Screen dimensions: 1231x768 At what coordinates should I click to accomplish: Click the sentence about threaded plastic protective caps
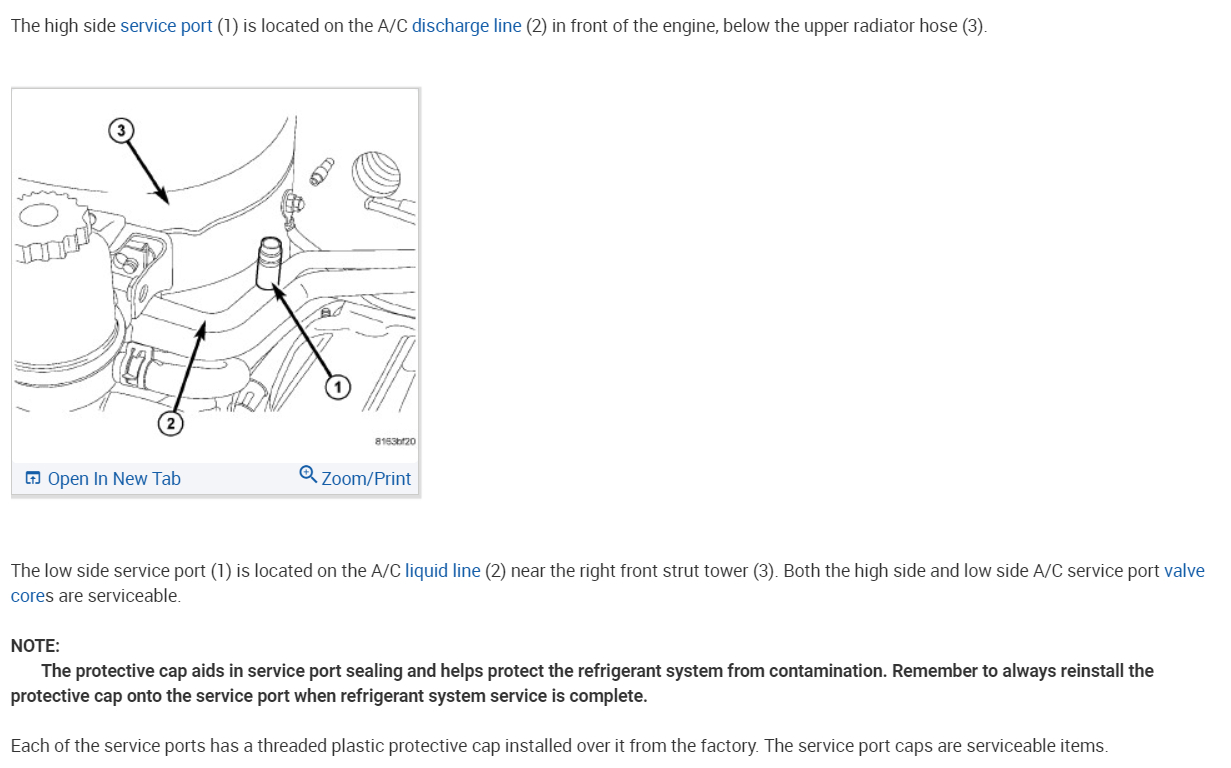(x=559, y=746)
